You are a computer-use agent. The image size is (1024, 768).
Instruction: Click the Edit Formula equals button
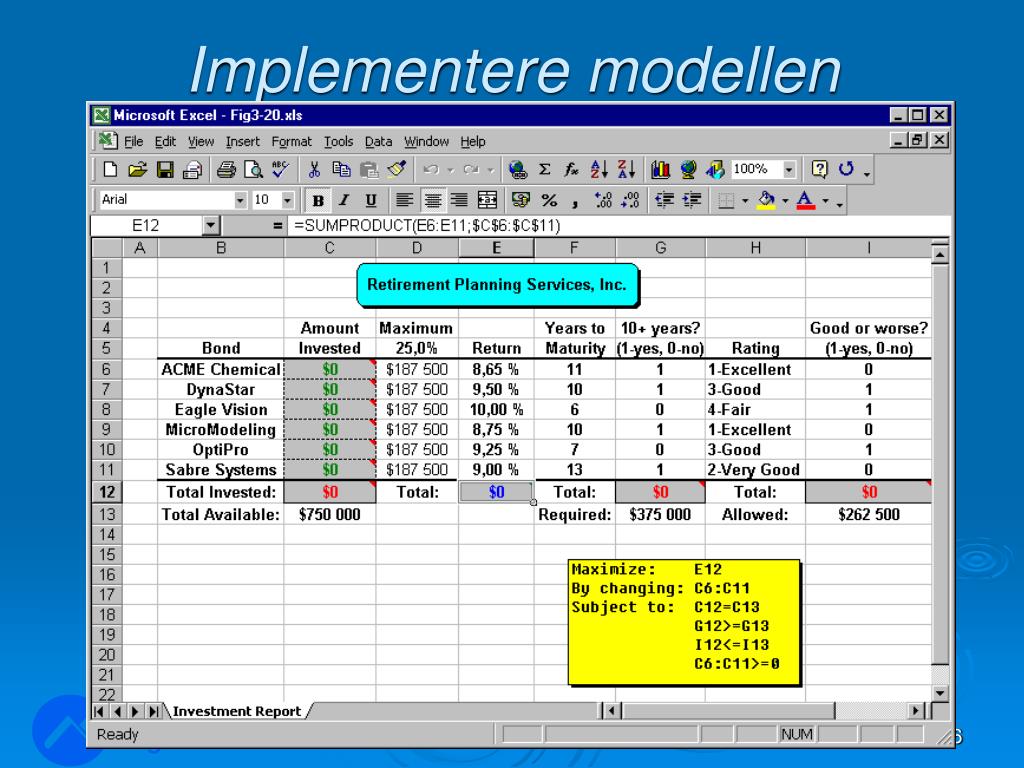click(x=278, y=226)
